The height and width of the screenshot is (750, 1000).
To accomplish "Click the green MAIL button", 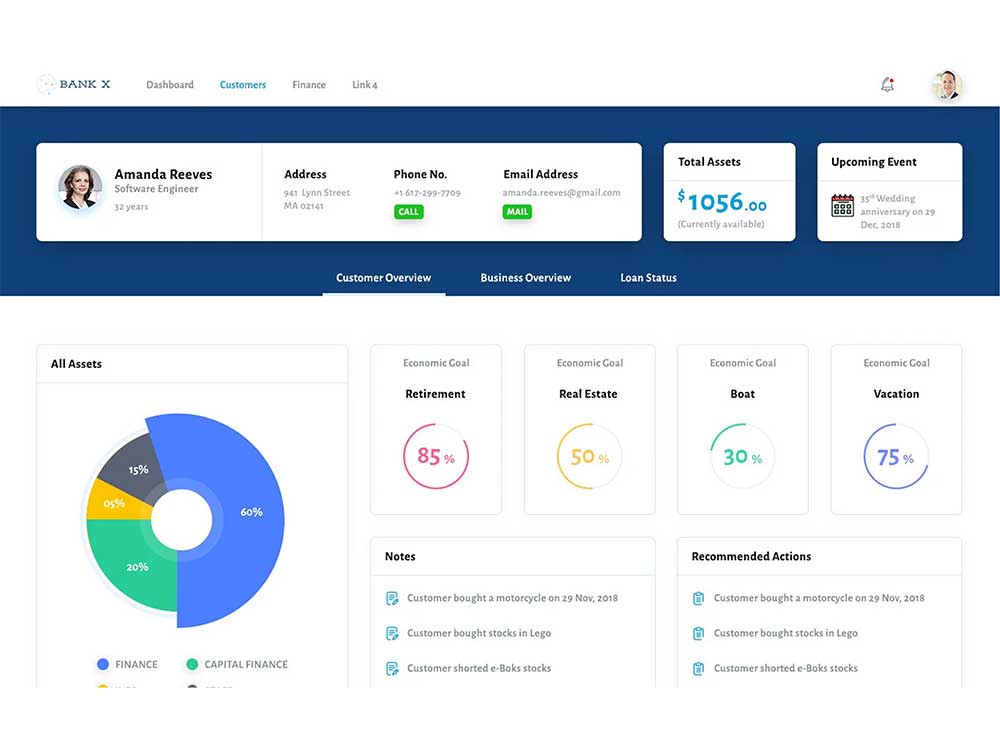I will pos(517,212).
